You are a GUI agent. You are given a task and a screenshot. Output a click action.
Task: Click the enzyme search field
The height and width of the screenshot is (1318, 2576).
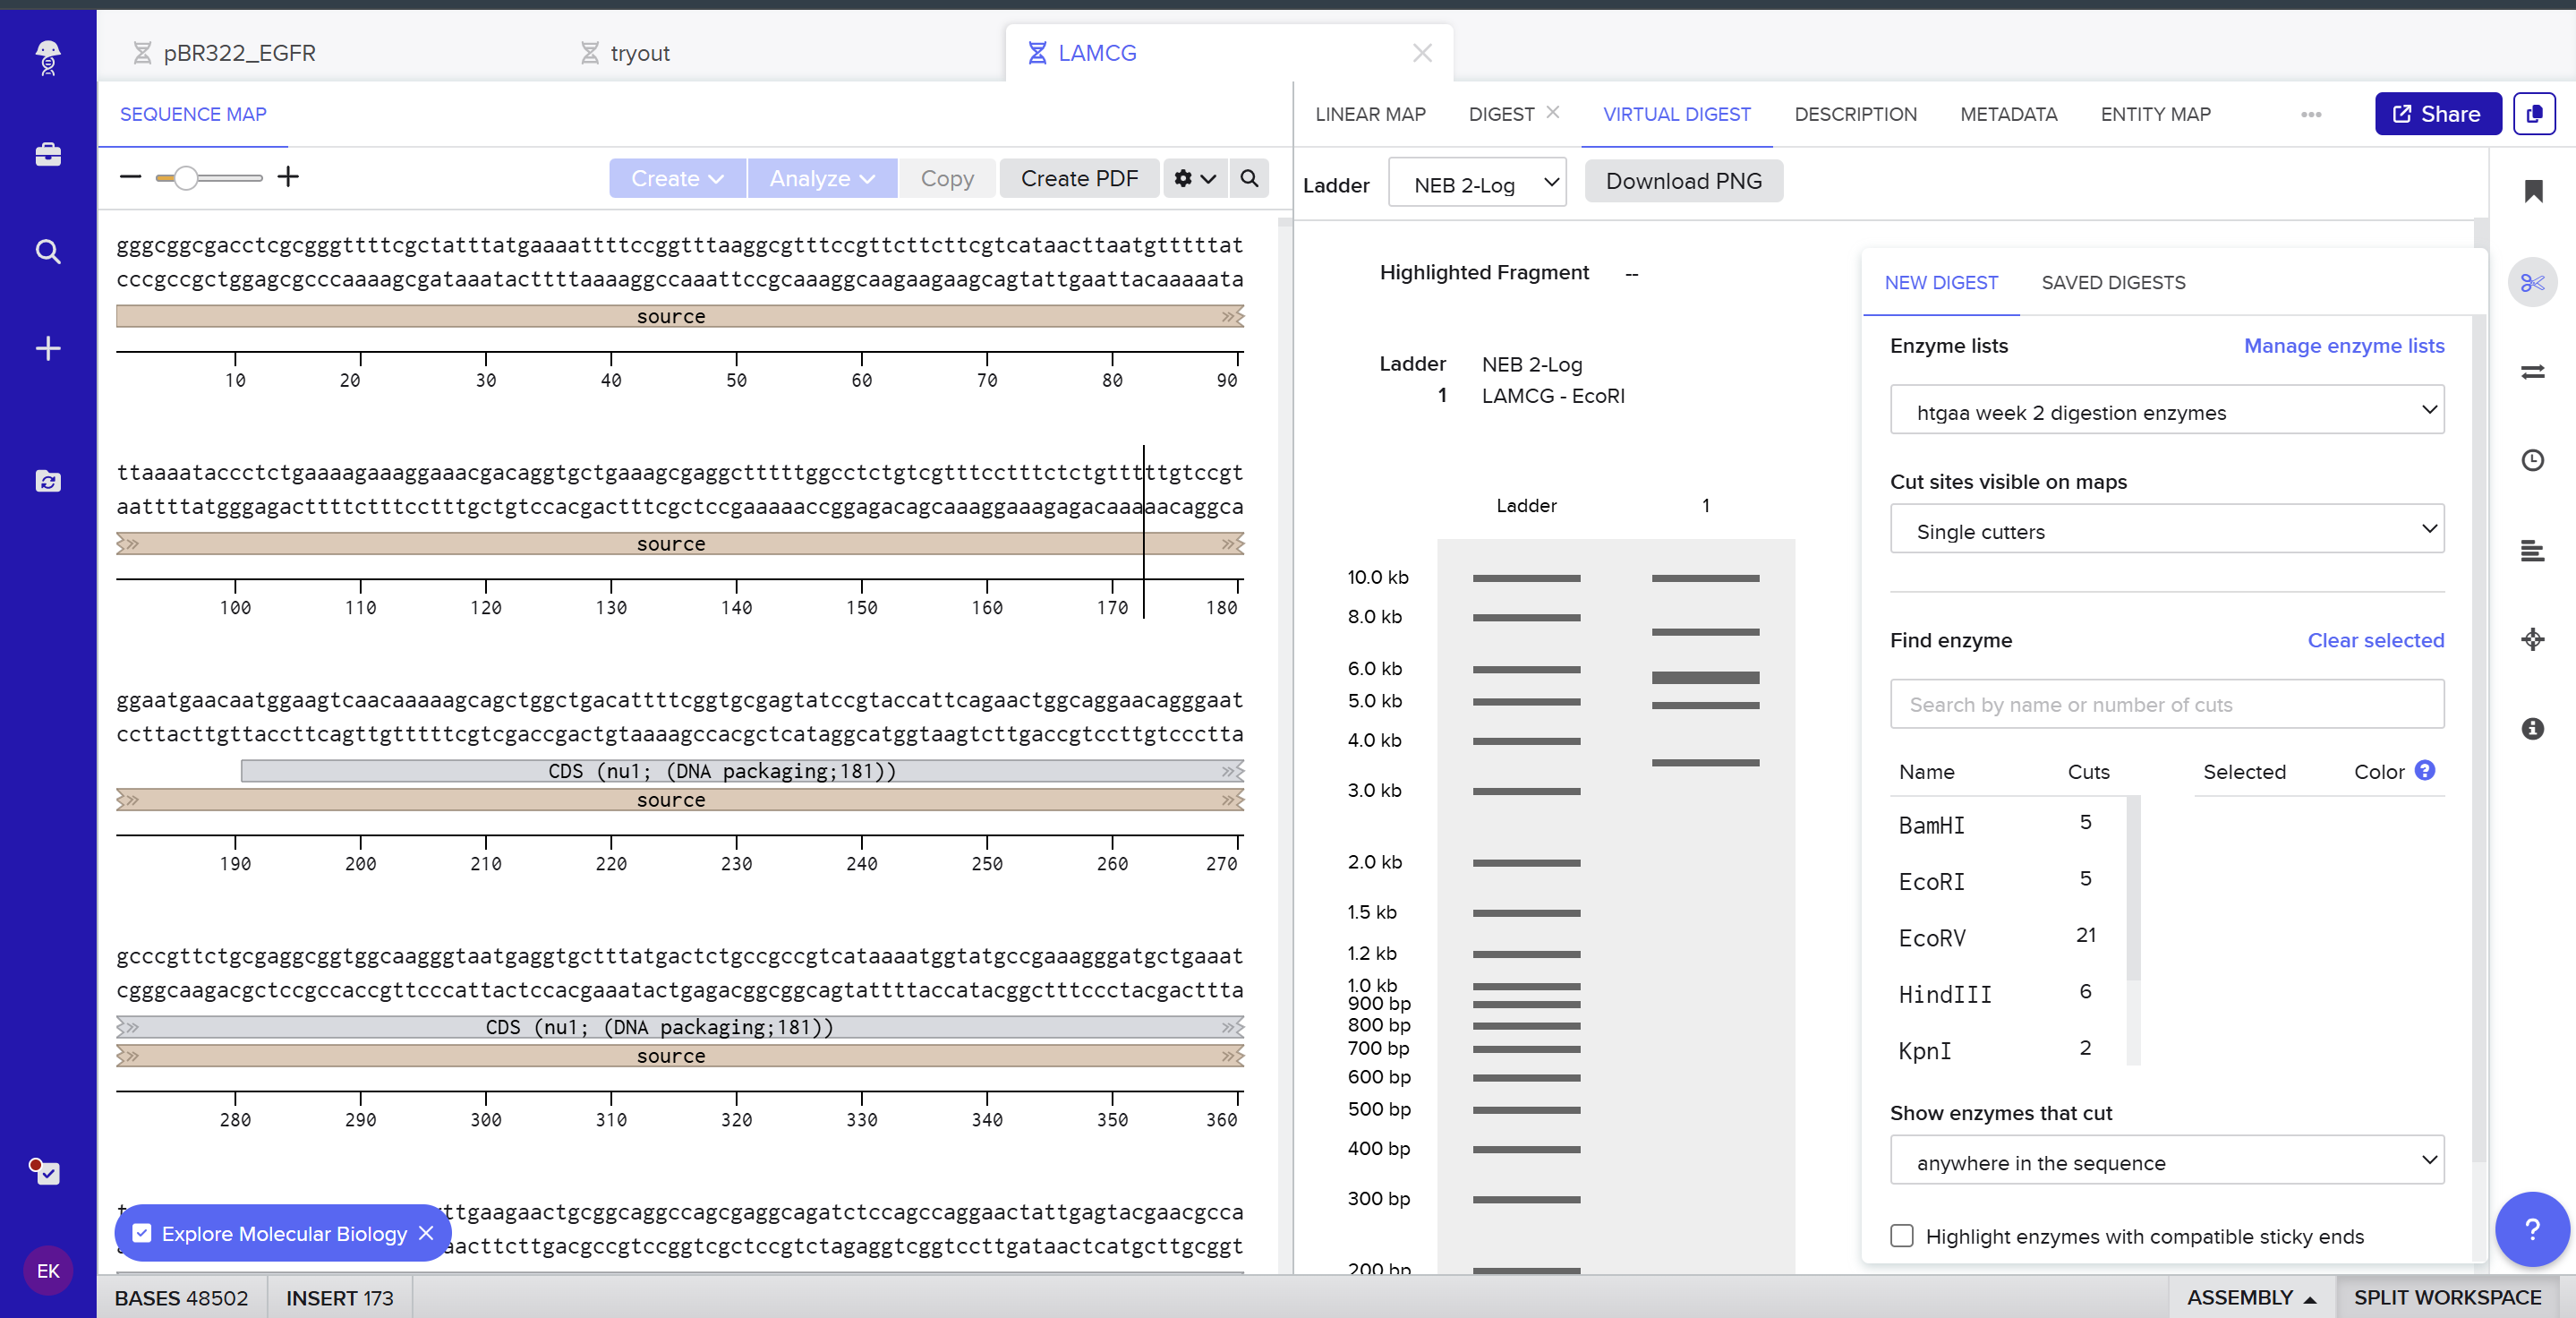pos(2167,704)
